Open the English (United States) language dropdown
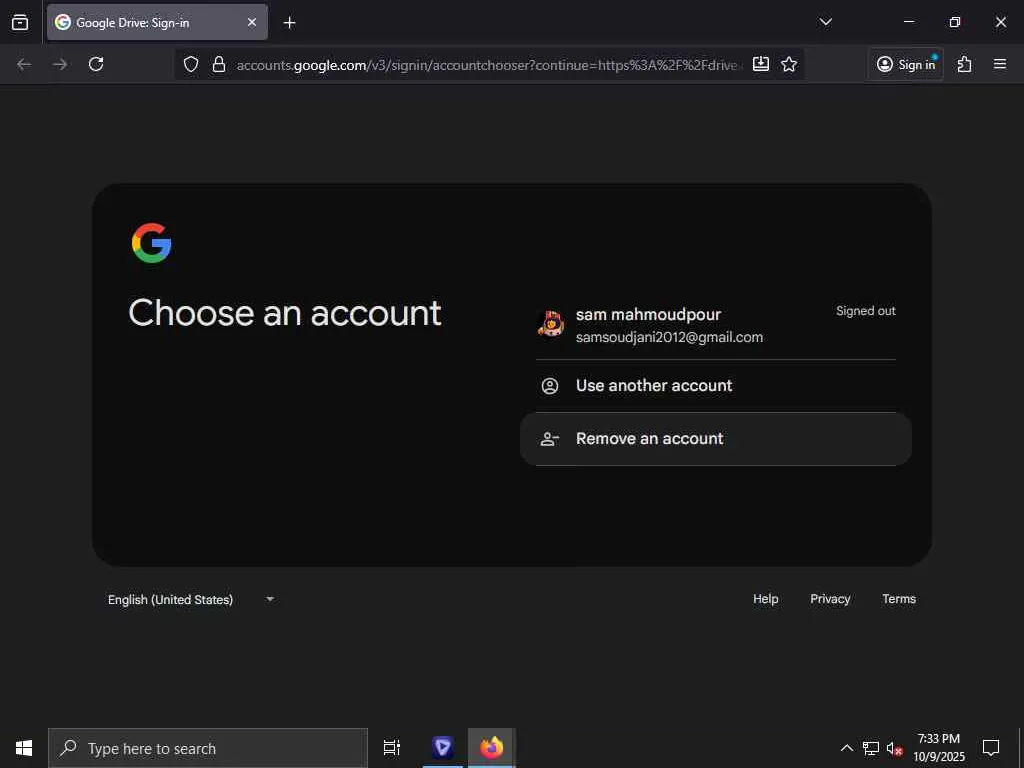 click(x=191, y=600)
